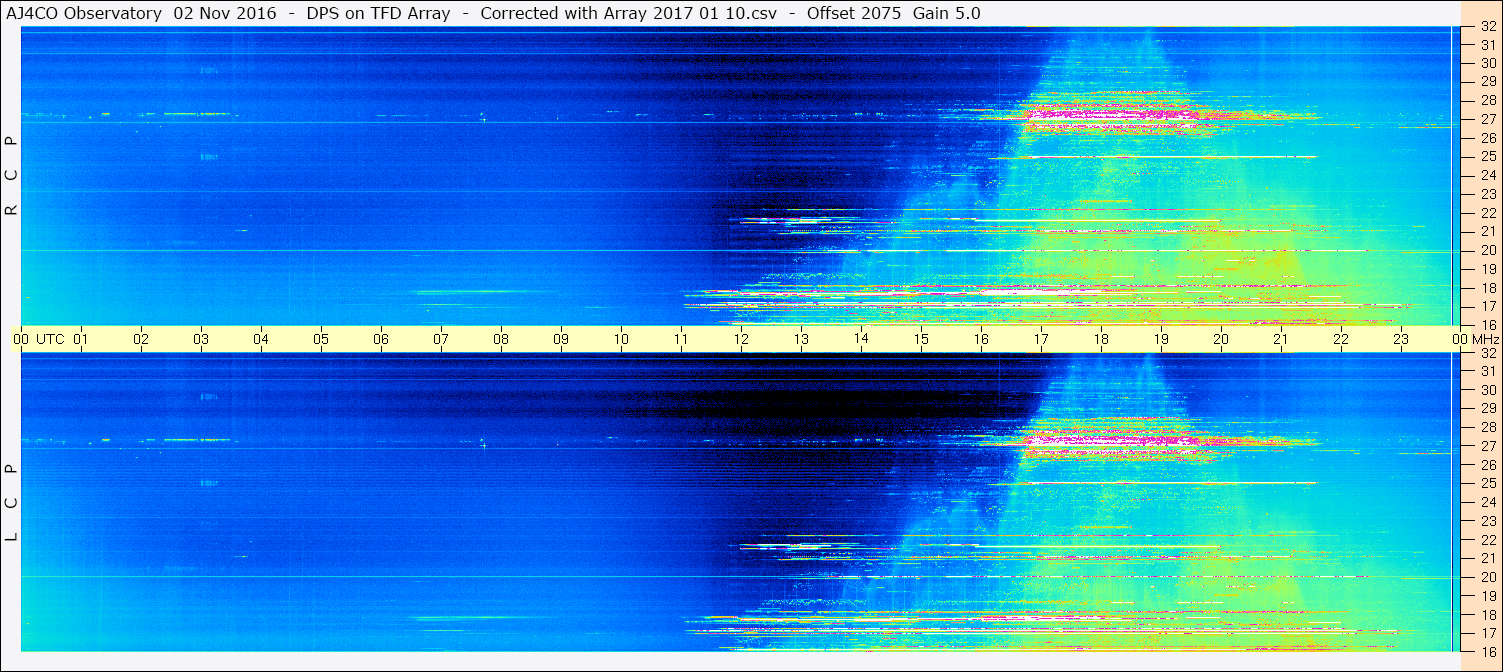Click 19 MHz frequency label in LCP panel
This screenshot has width=1503, height=672.
1488,596
